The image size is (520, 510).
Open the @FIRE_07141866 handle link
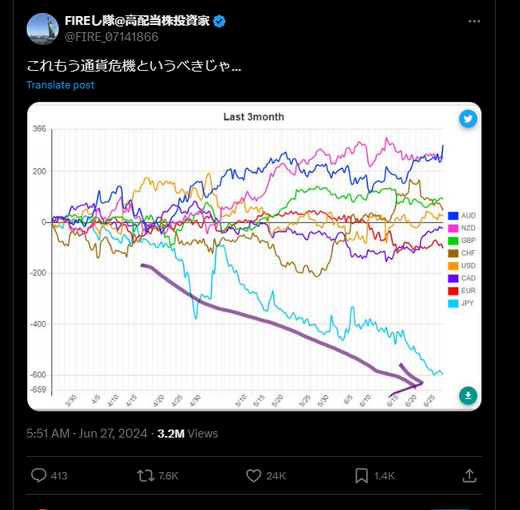click(112, 37)
